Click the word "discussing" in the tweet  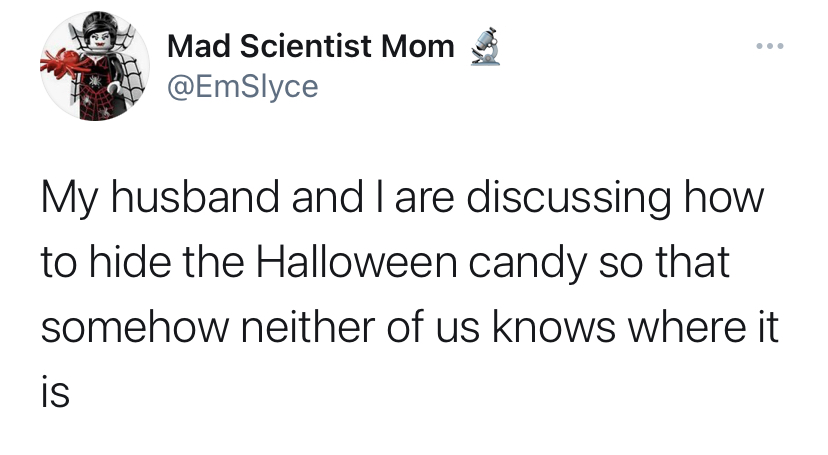564,196
